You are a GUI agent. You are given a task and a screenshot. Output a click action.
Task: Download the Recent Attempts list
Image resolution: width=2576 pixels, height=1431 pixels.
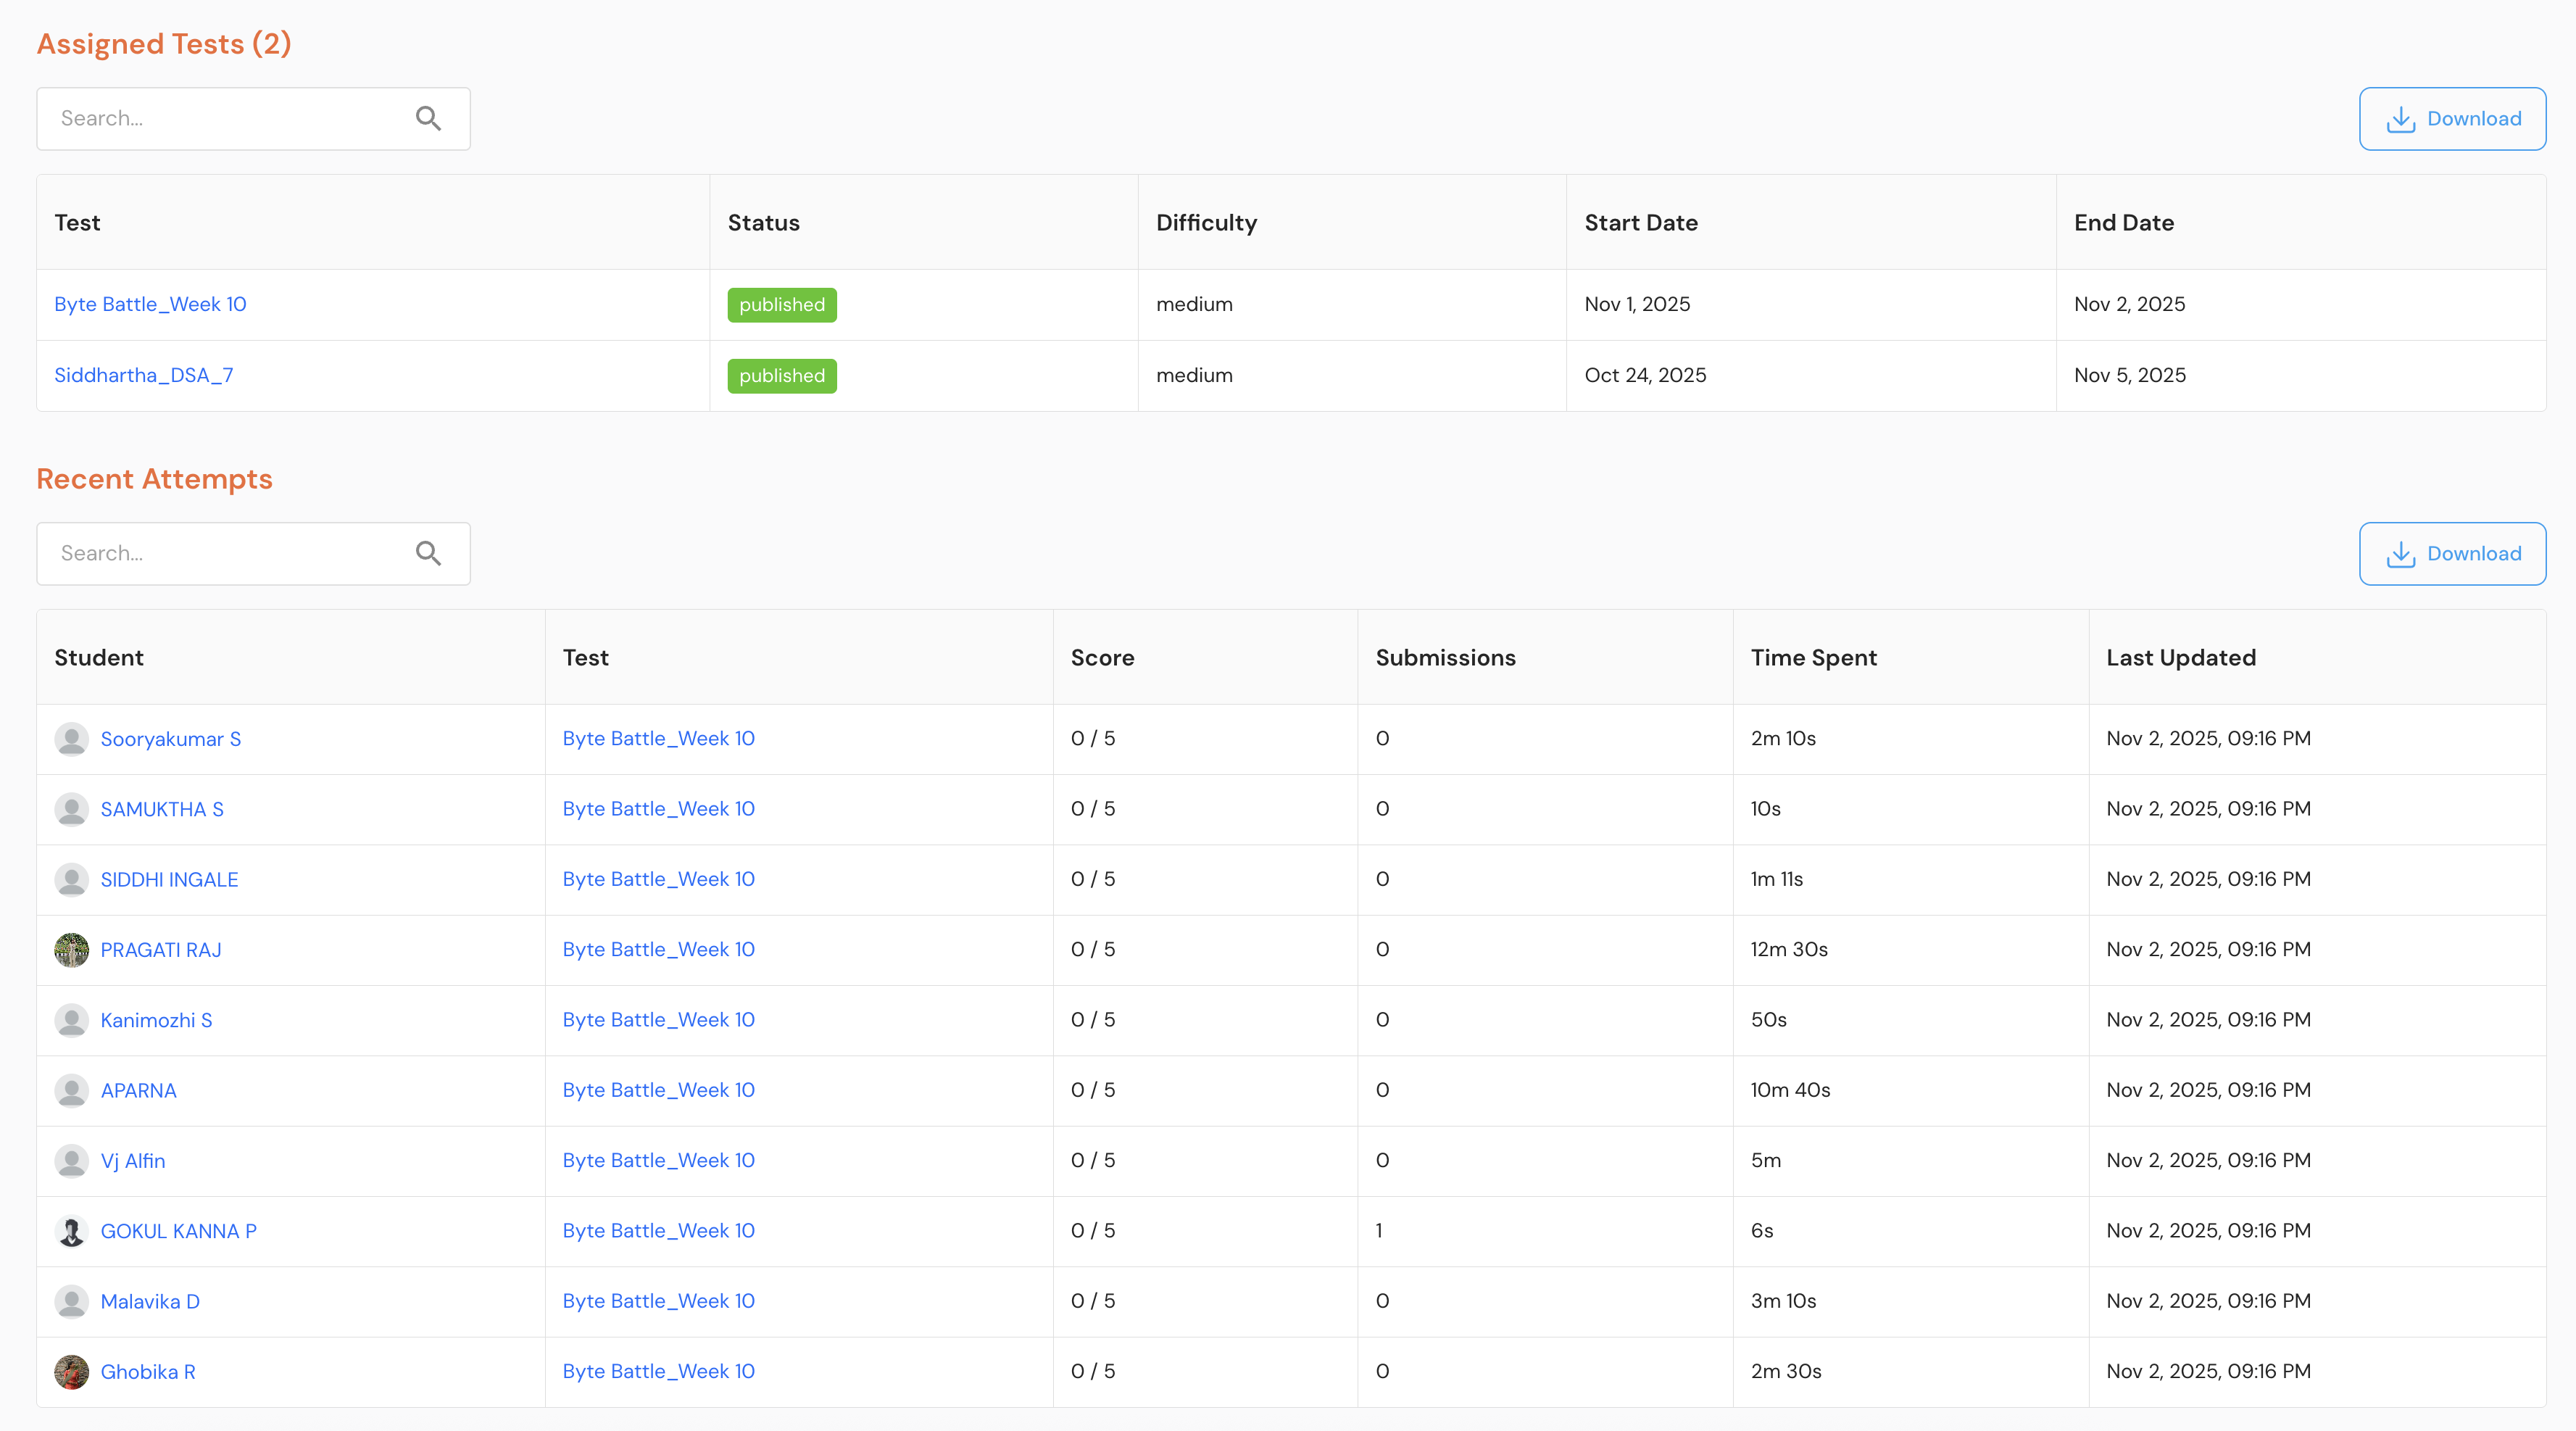point(2452,554)
